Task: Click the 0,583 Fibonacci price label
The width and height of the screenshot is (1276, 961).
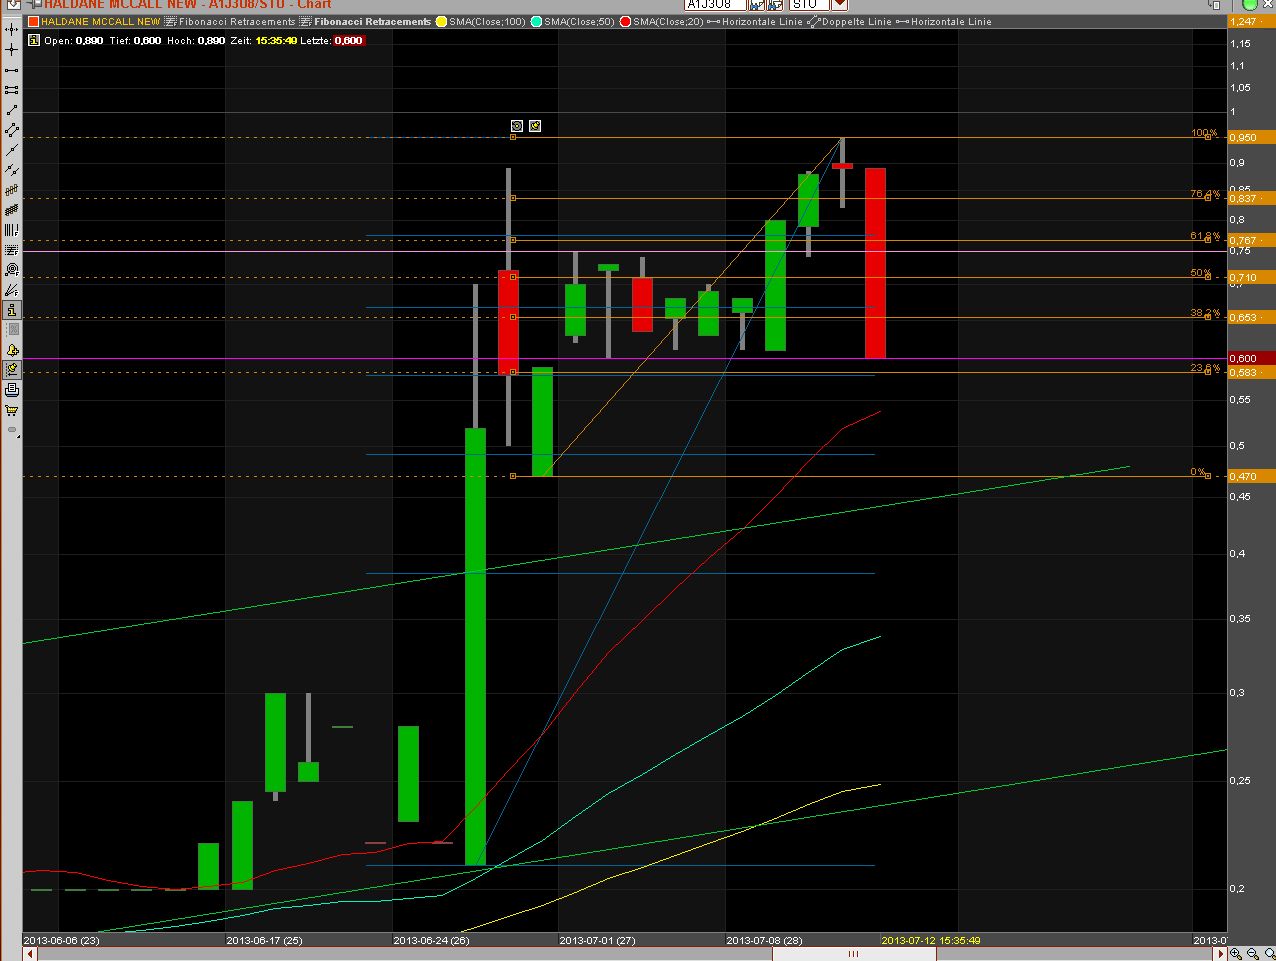Action: coord(1250,372)
